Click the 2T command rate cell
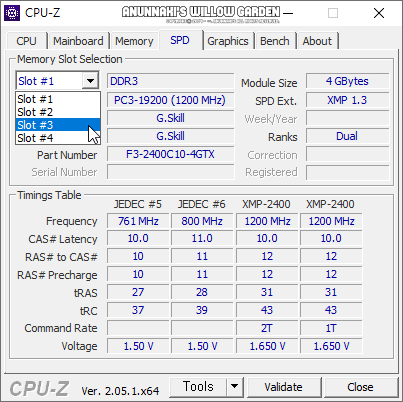Image resolution: width=403 pixels, height=402 pixels. coord(267,328)
